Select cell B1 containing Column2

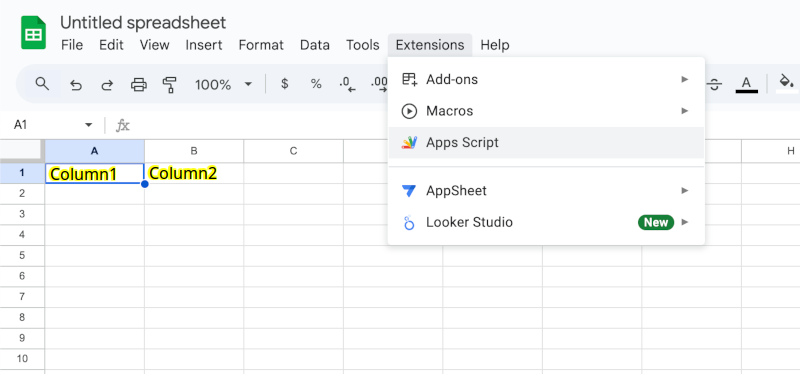coord(194,173)
